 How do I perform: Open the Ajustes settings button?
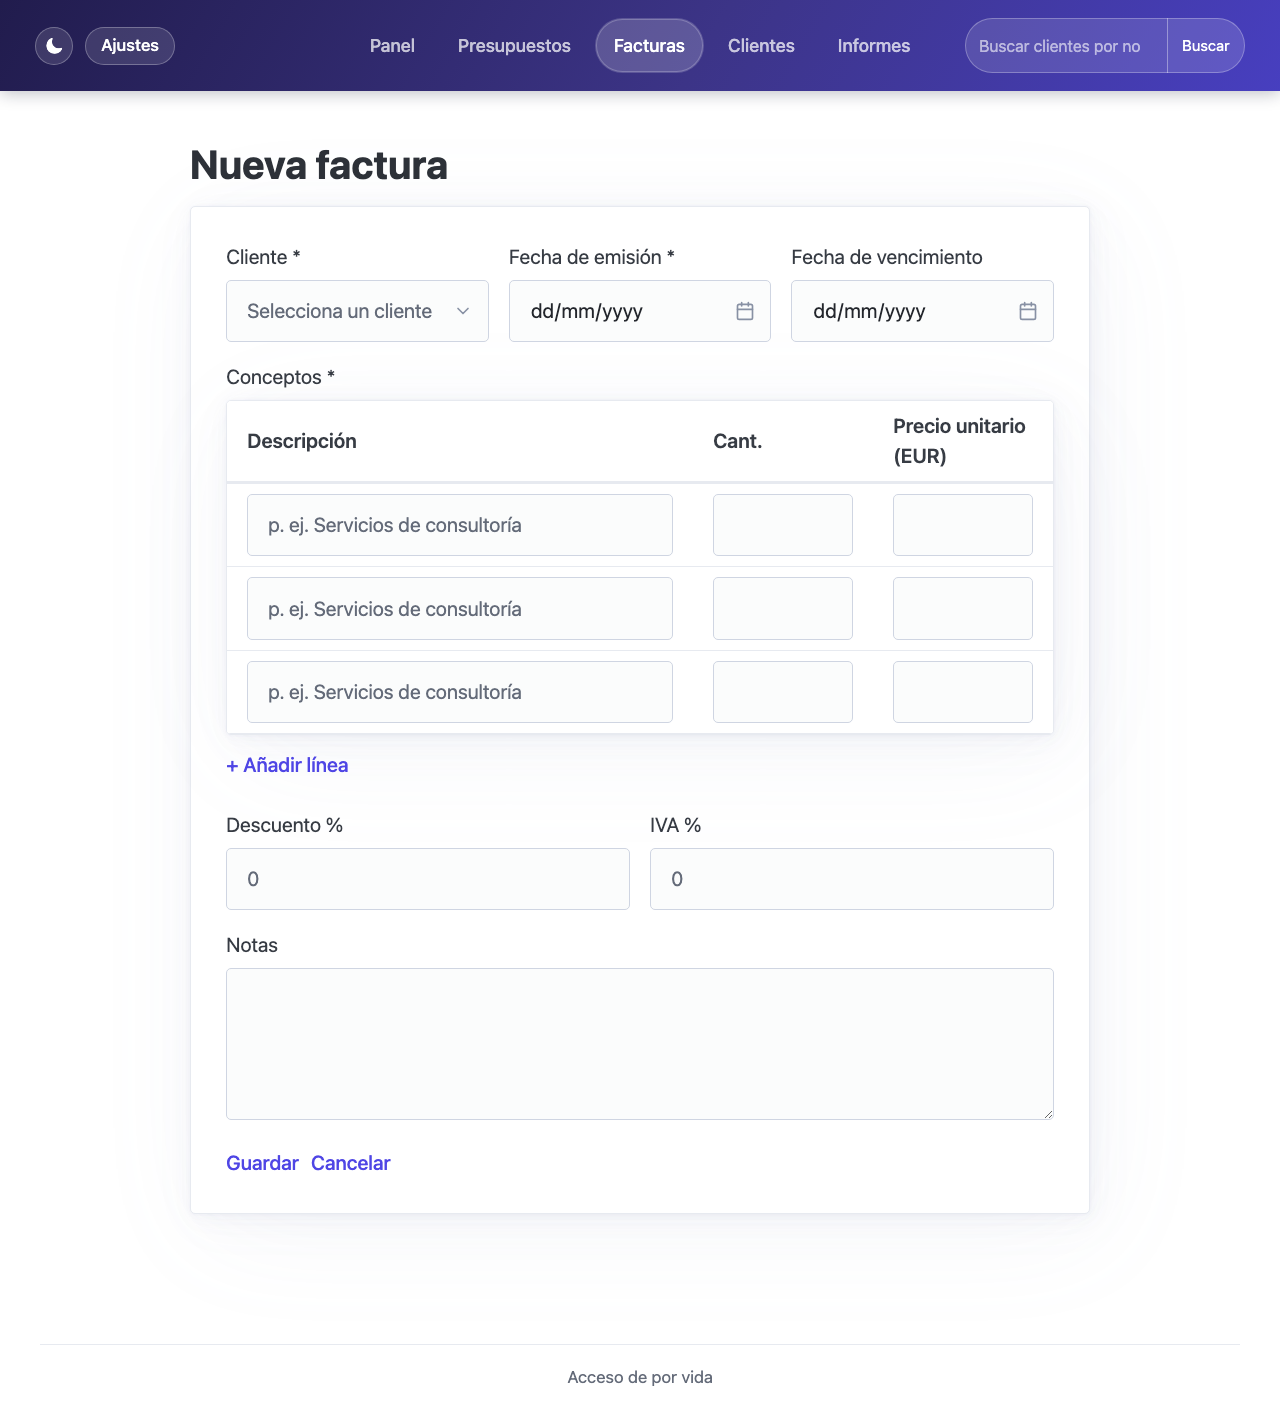[130, 46]
